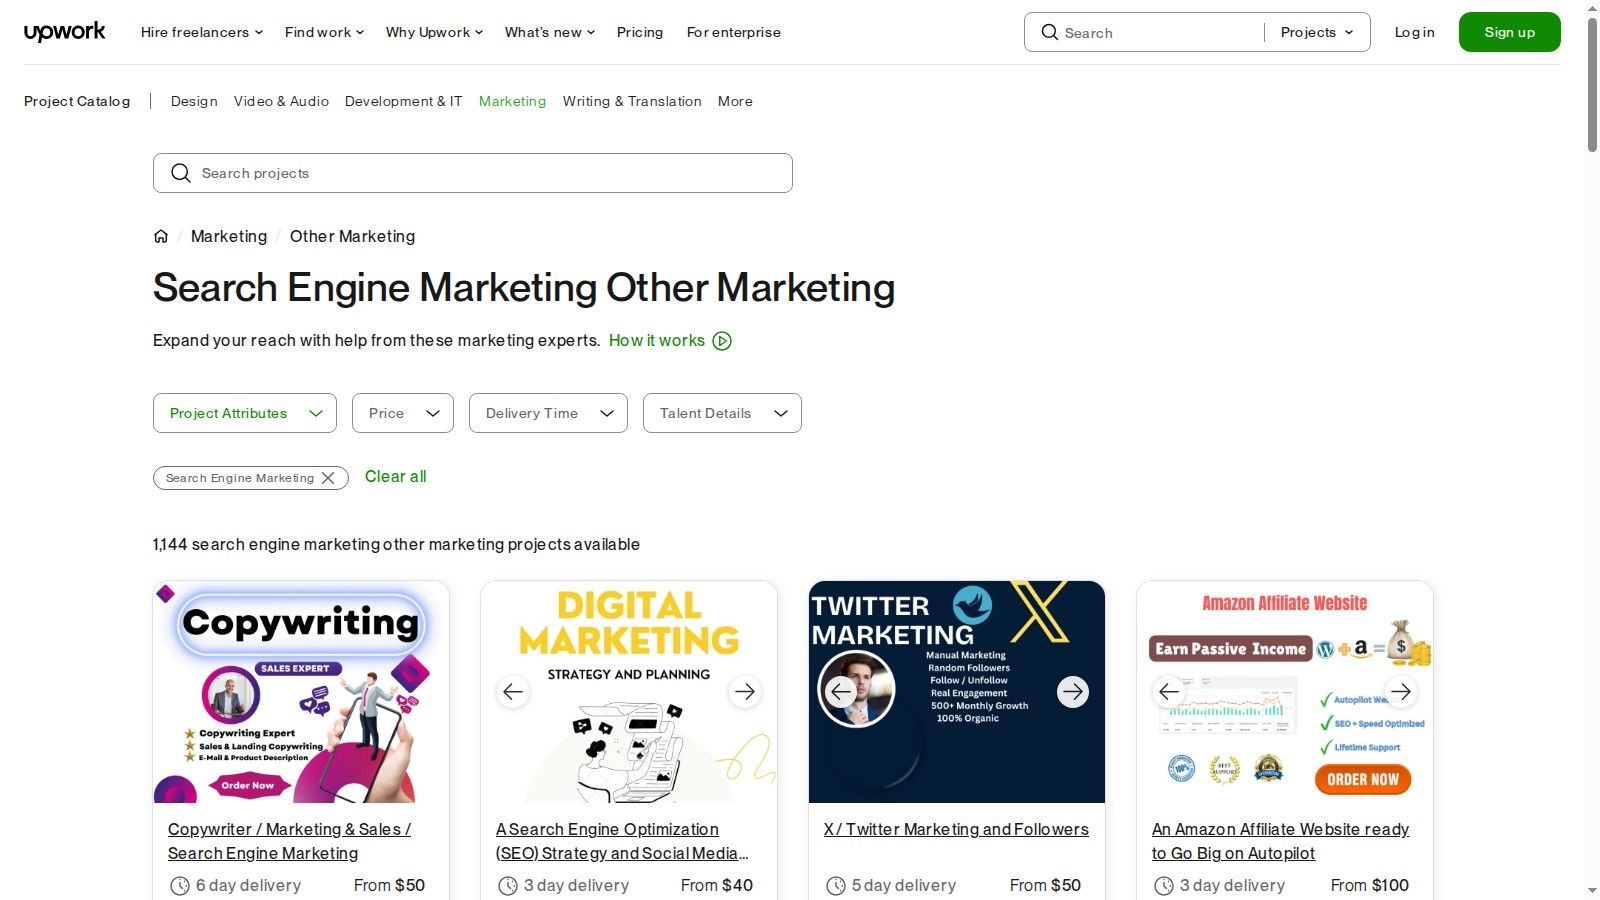Click the Upwork logo
1600x900 pixels.
pos(64,32)
